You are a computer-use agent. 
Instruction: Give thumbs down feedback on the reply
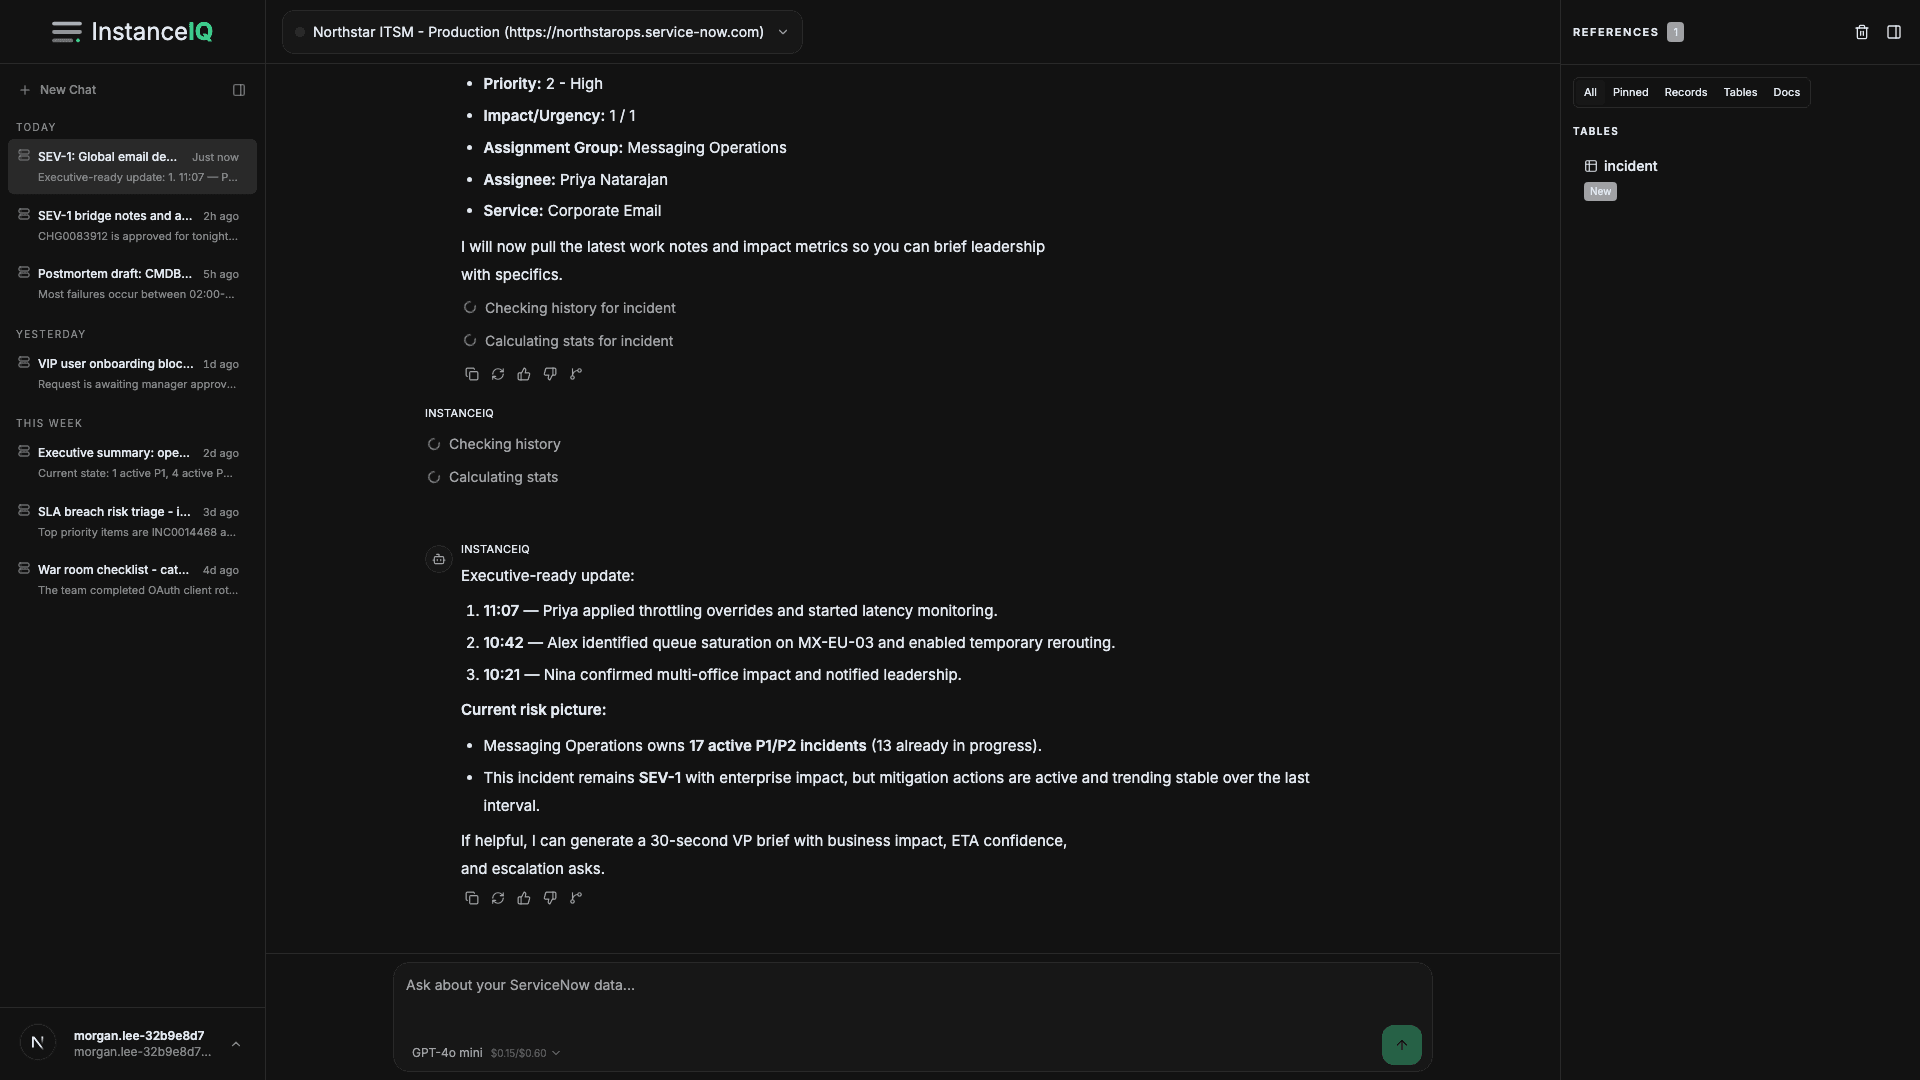click(549, 897)
